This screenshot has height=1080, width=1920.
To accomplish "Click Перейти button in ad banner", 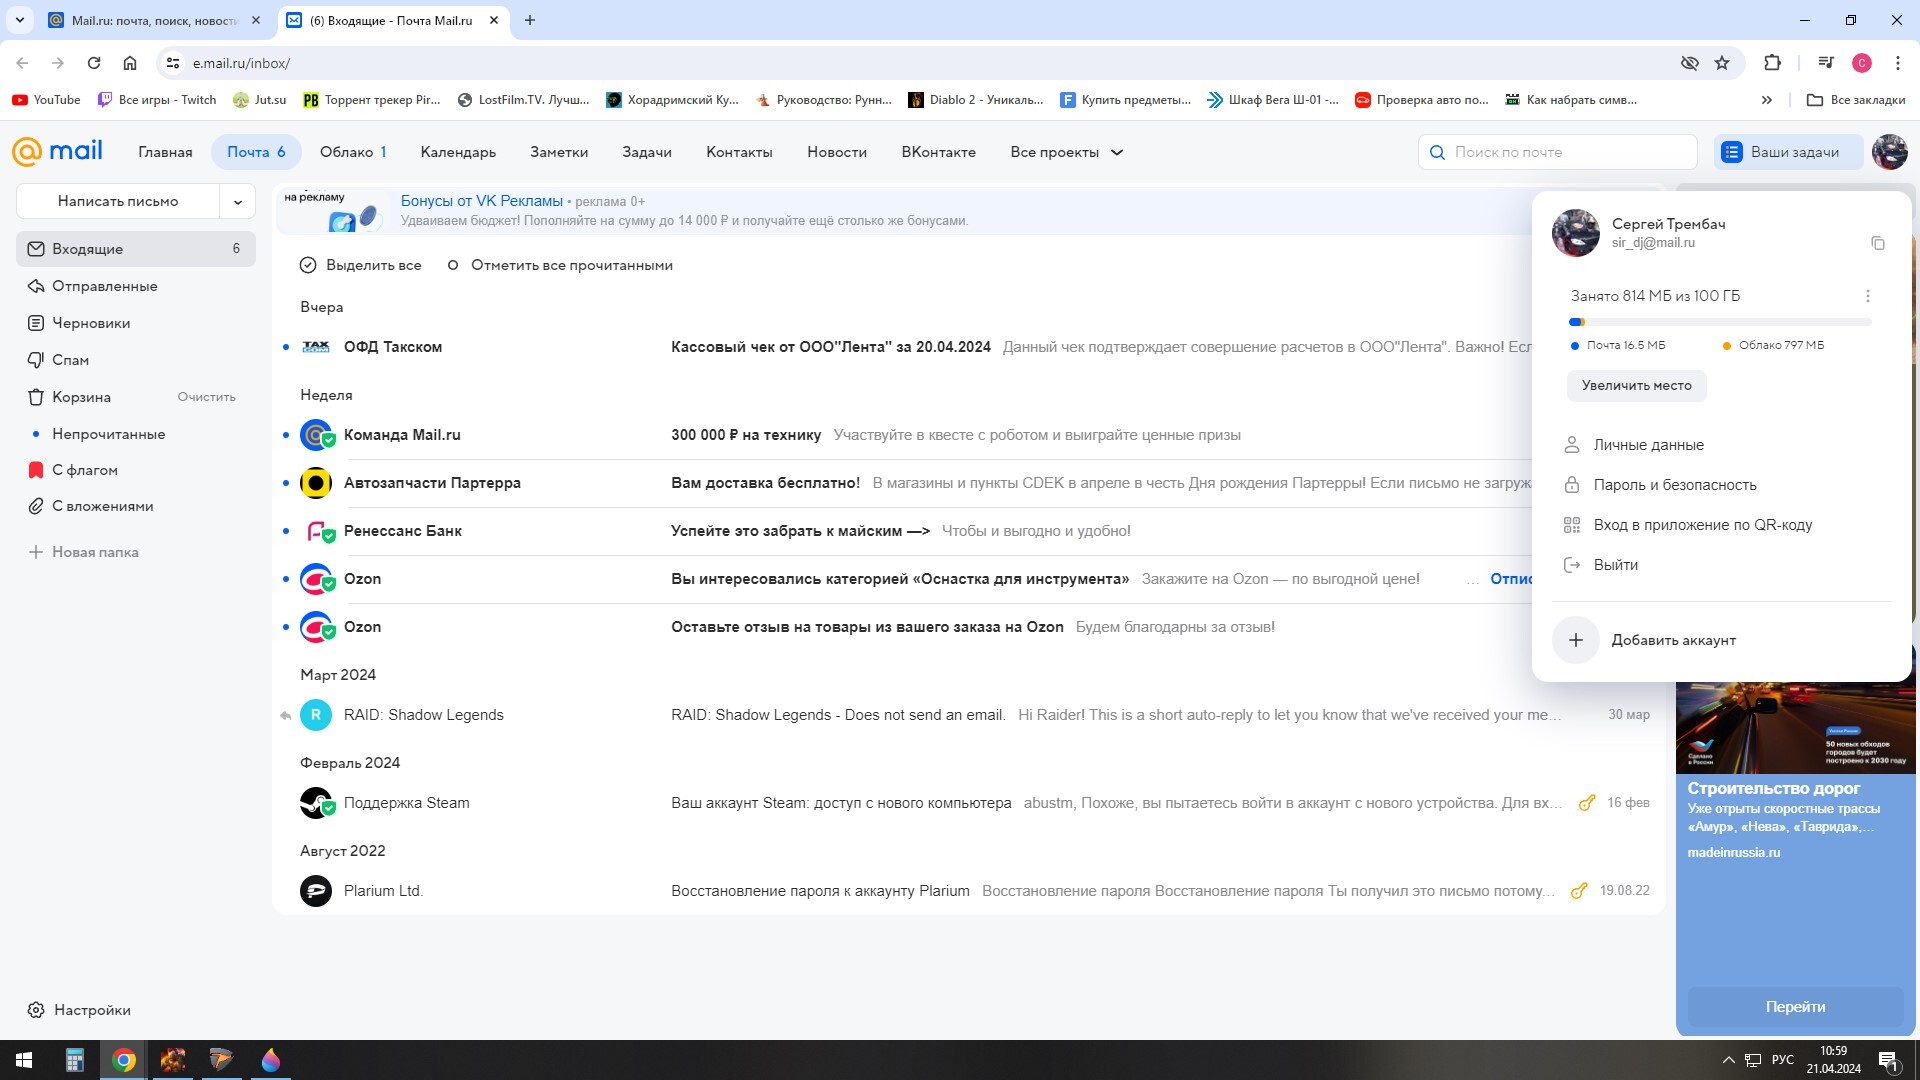I will click(1795, 1007).
